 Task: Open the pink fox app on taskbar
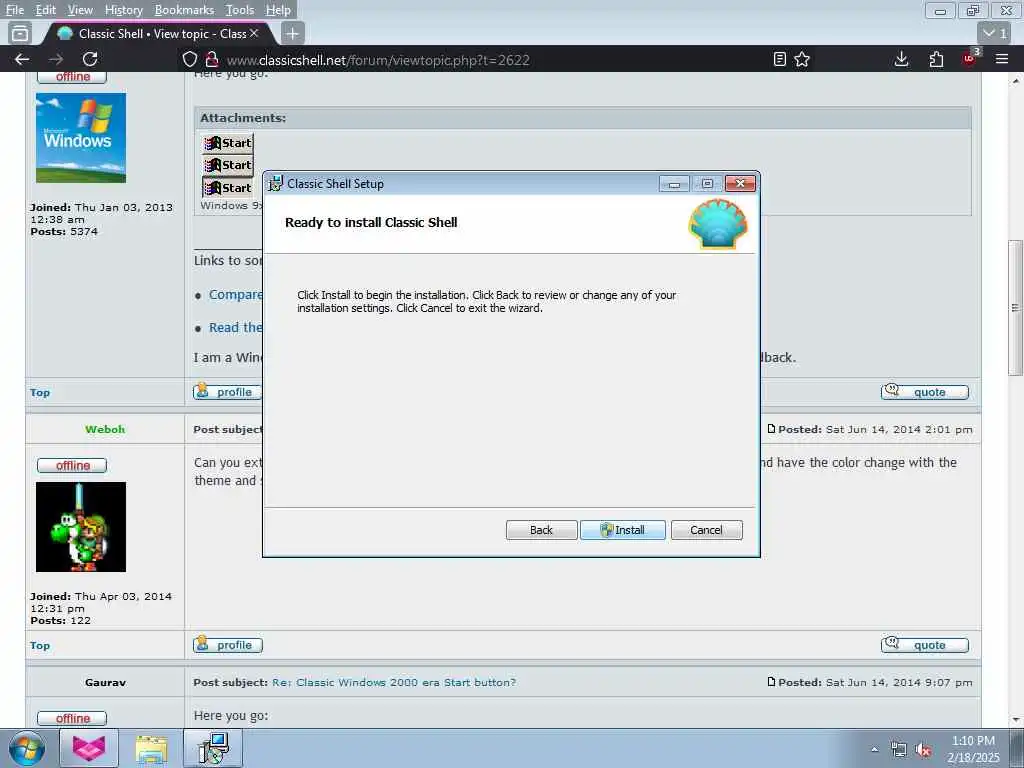point(89,748)
